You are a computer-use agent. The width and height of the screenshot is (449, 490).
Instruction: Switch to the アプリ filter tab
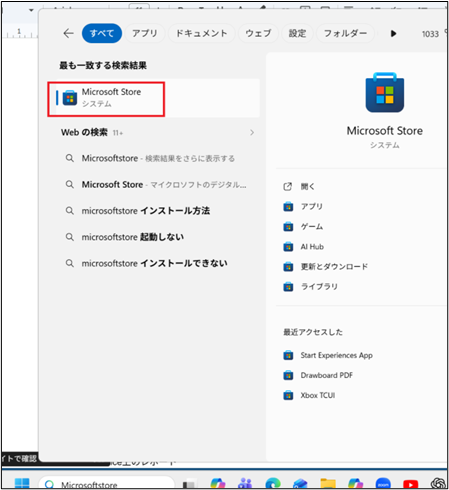click(145, 33)
